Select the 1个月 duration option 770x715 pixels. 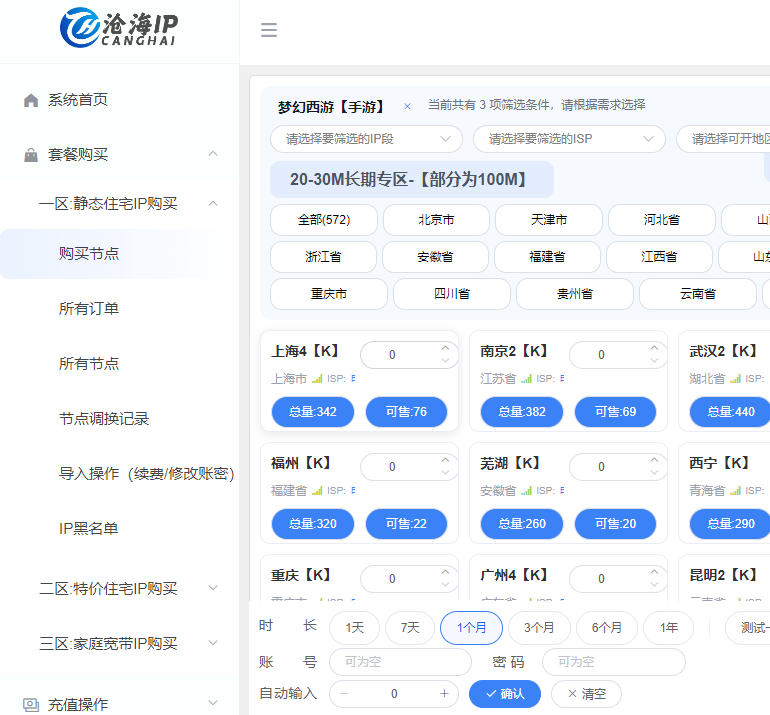tap(471, 628)
